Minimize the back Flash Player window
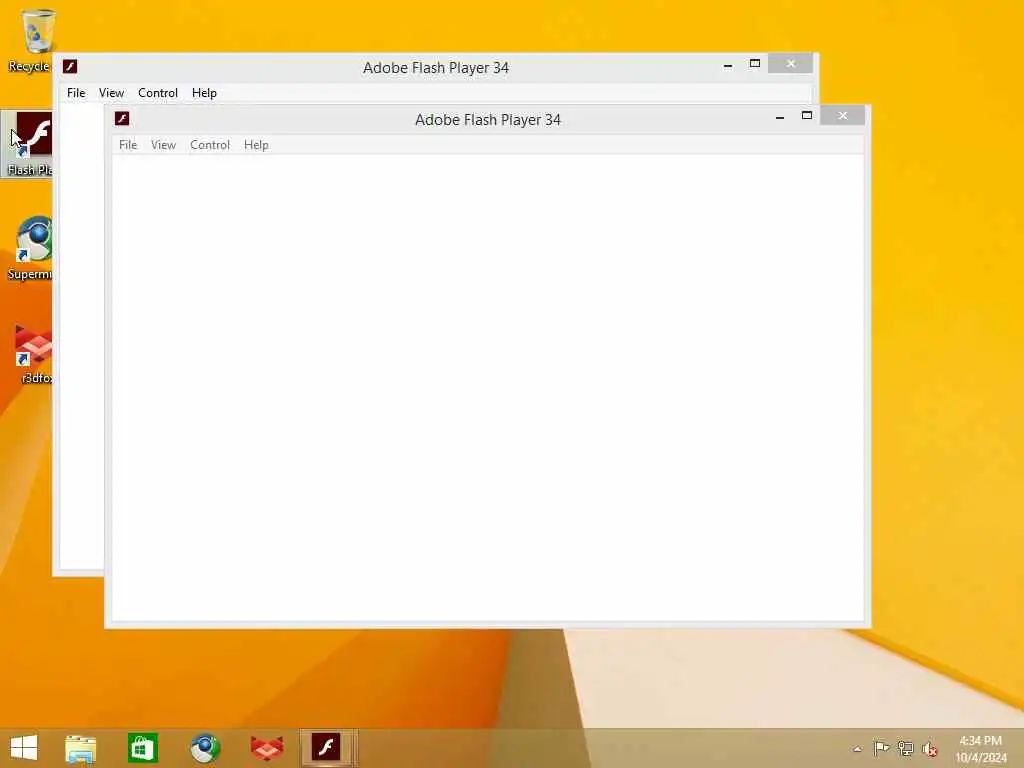1024x768 pixels. click(728, 65)
